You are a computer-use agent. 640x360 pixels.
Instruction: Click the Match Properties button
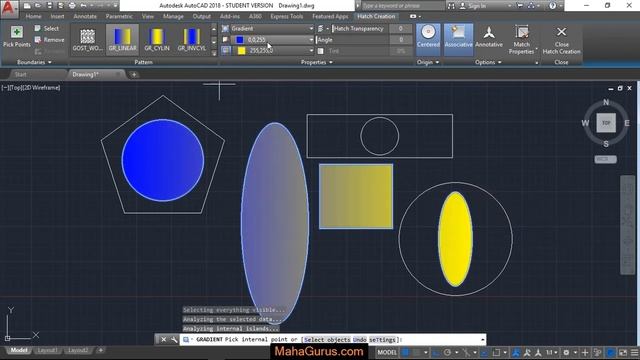521,40
